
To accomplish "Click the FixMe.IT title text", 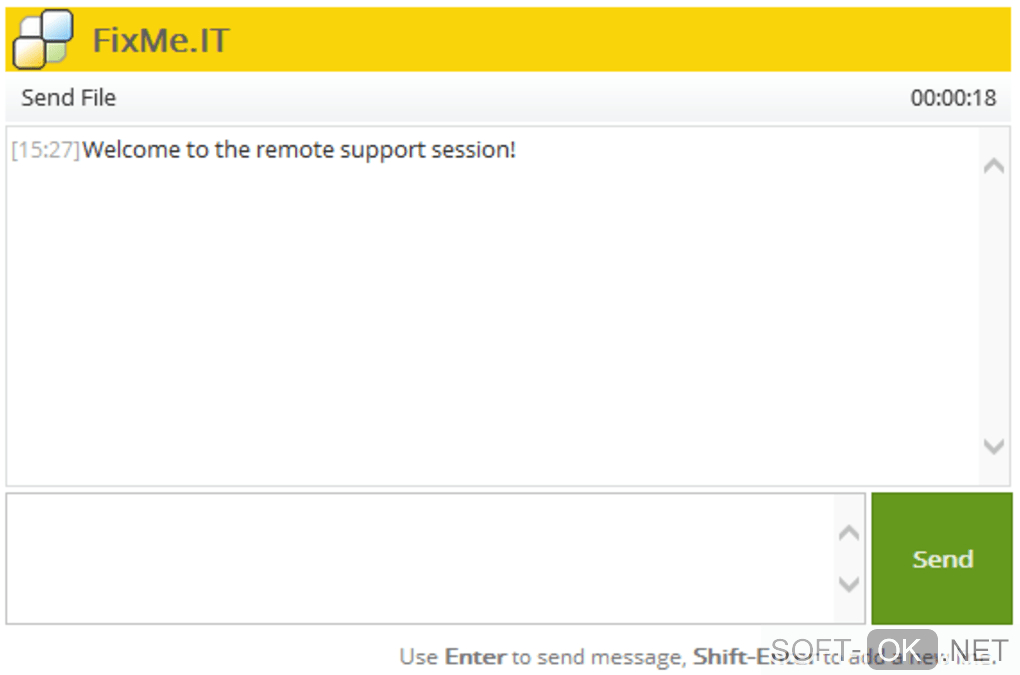I will point(161,40).
